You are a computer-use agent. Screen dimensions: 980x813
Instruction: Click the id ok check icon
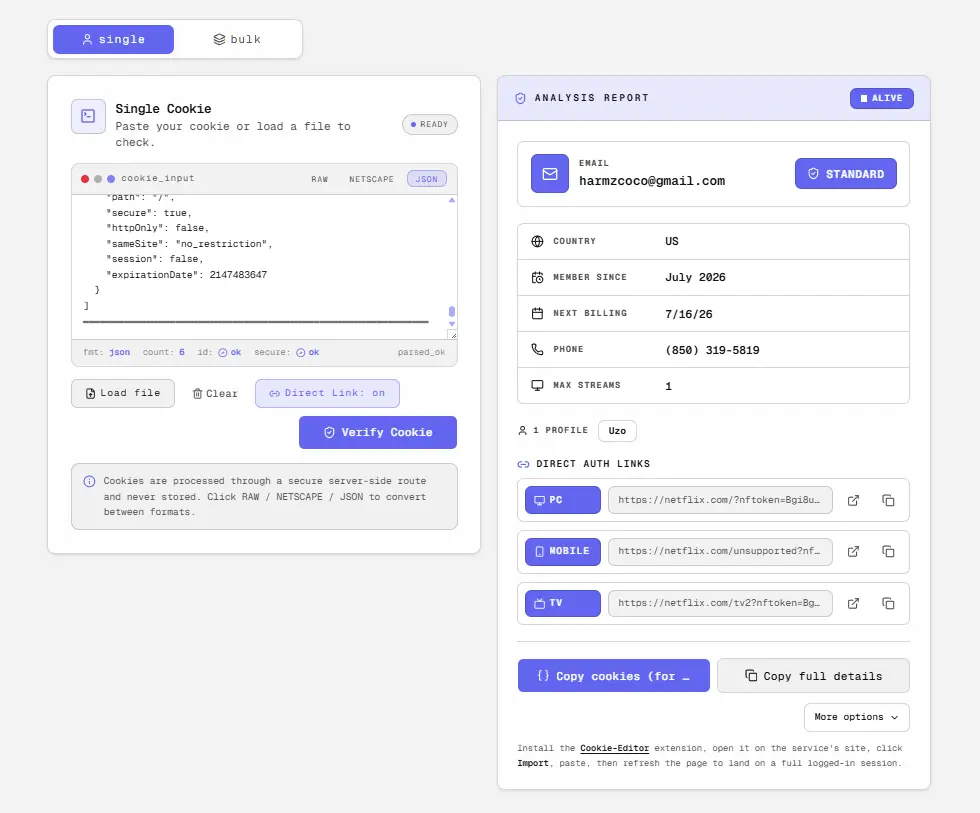(222, 352)
